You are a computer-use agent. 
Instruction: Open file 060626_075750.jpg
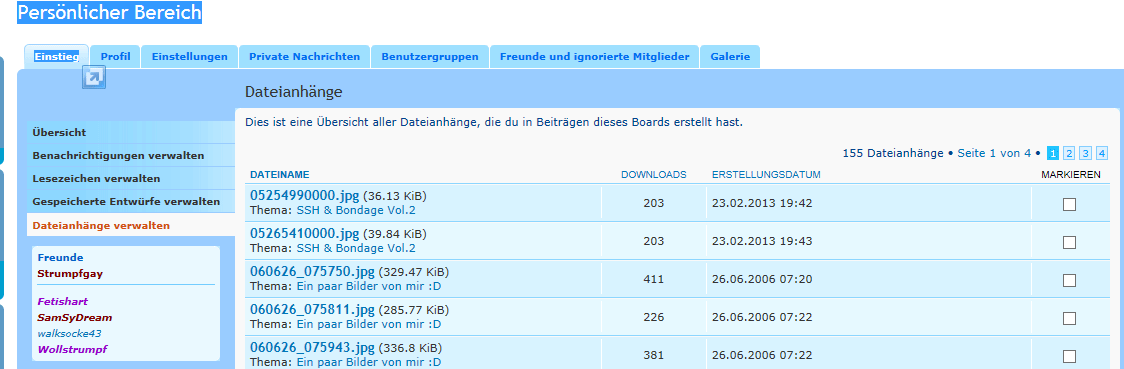[x=313, y=272]
